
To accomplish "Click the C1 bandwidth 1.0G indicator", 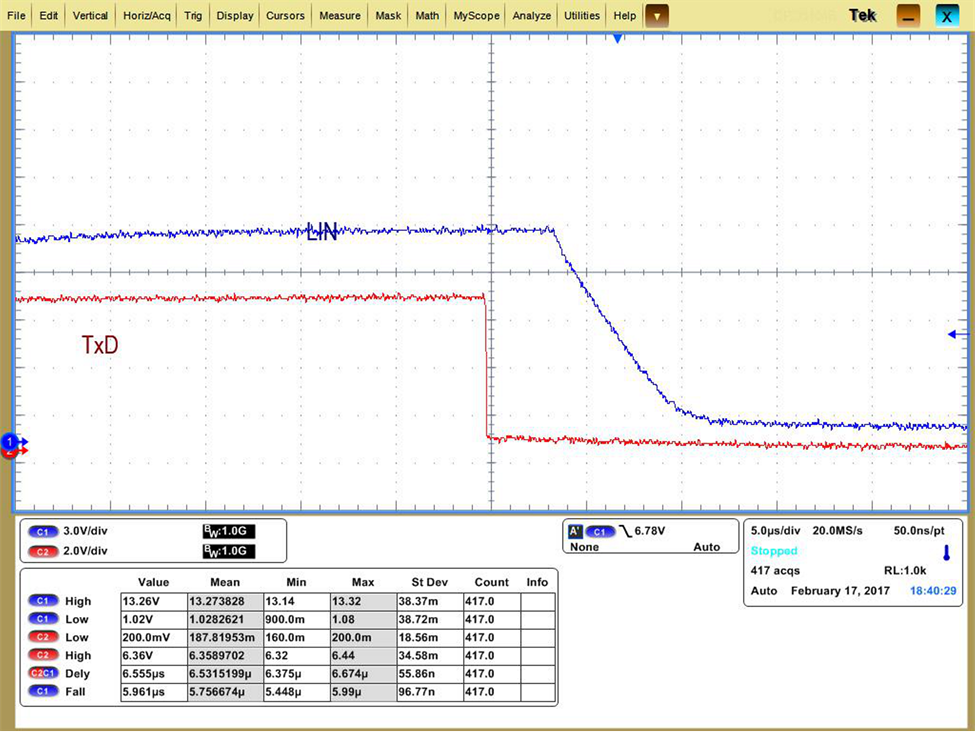I will click(228, 531).
